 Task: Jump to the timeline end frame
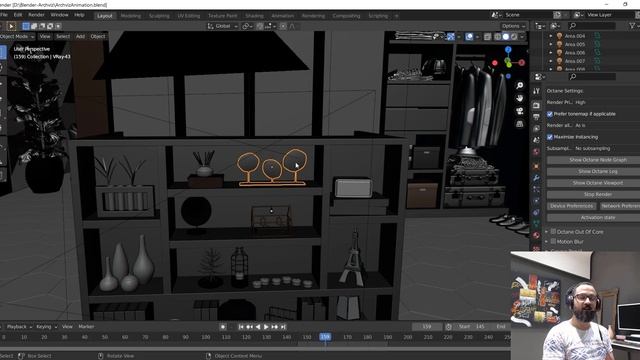pos(283,327)
